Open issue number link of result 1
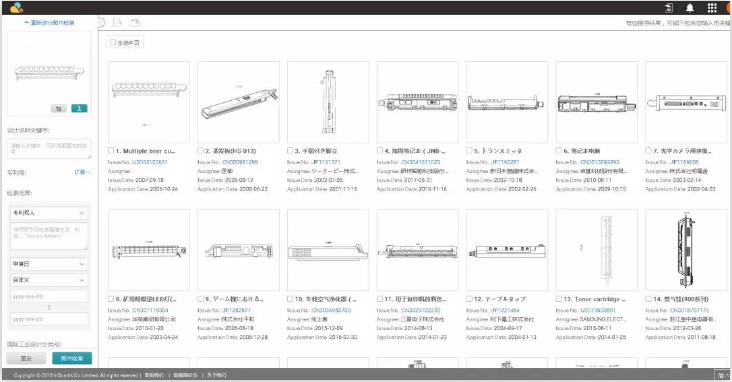Screen dimensions: 732x382 pyautogui.click(x=149, y=162)
